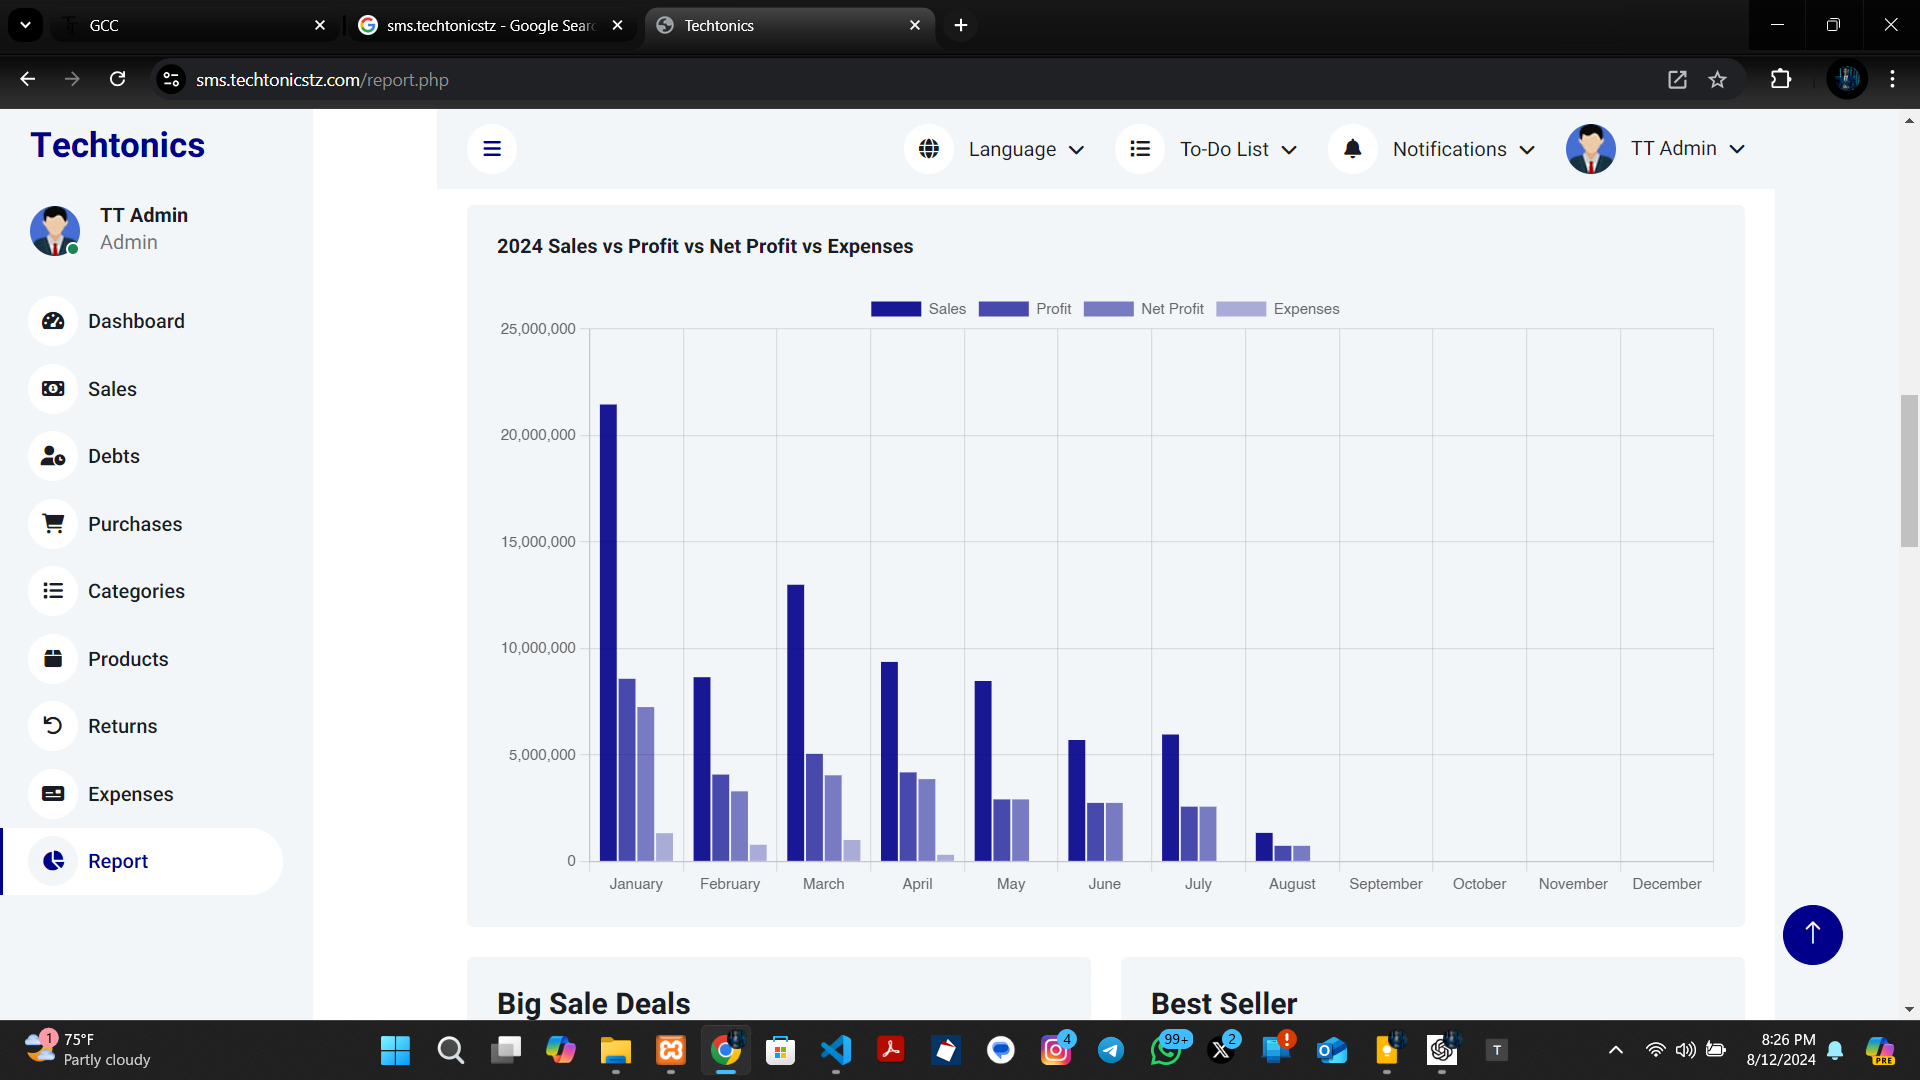1920x1080 pixels.
Task: Click the Purchases cart icon
Action: [x=53, y=524]
